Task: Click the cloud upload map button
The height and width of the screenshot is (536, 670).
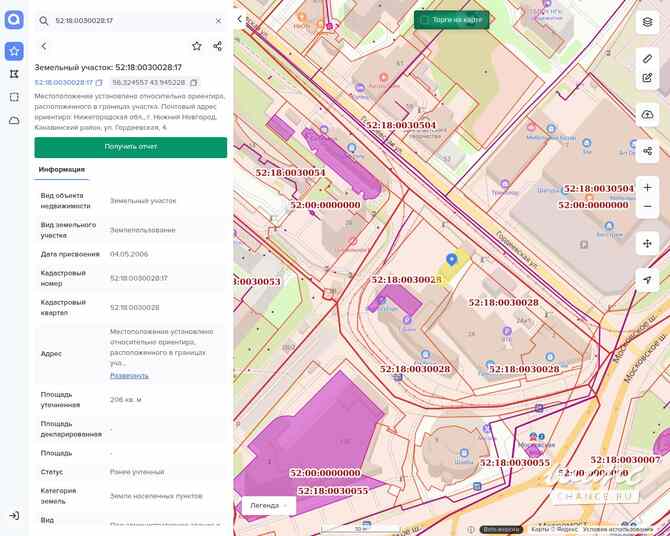Action: pyautogui.click(x=647, y=115)
